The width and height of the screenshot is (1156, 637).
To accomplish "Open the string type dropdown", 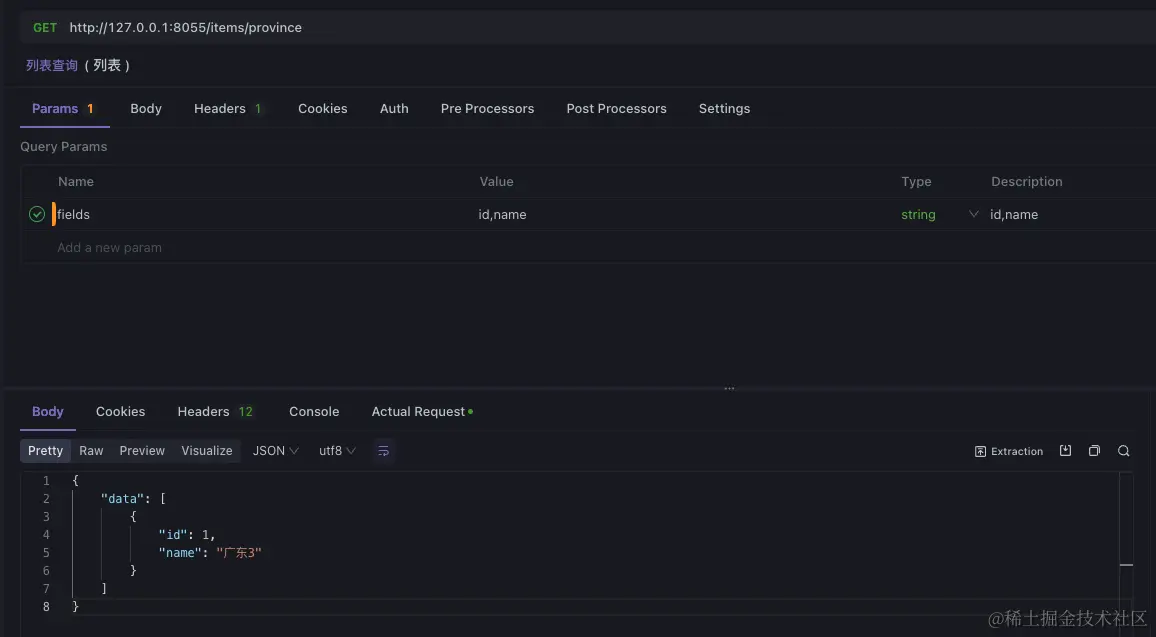I will pos(973,214).
